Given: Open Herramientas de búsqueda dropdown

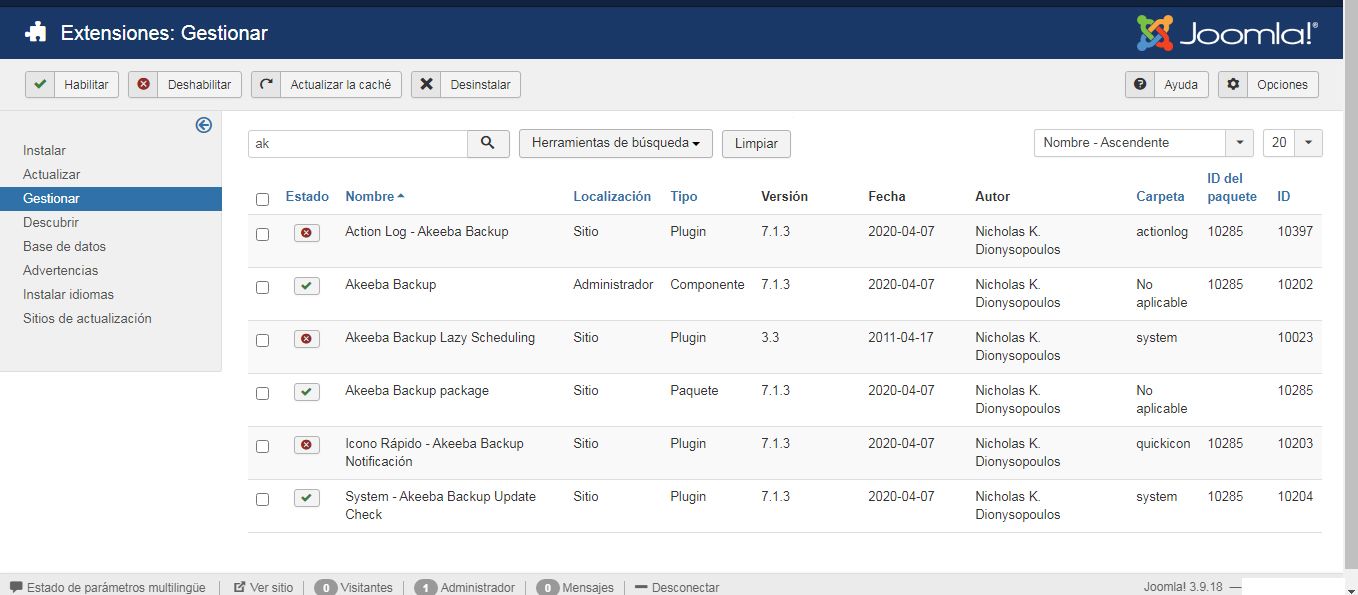Looking at the screenshot, I should click(x=616, y=143).
